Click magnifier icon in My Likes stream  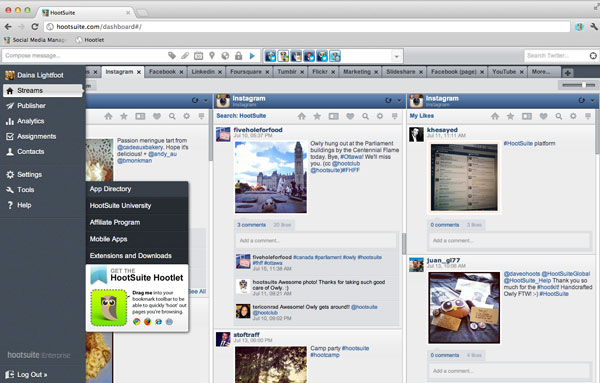[559, 116]
